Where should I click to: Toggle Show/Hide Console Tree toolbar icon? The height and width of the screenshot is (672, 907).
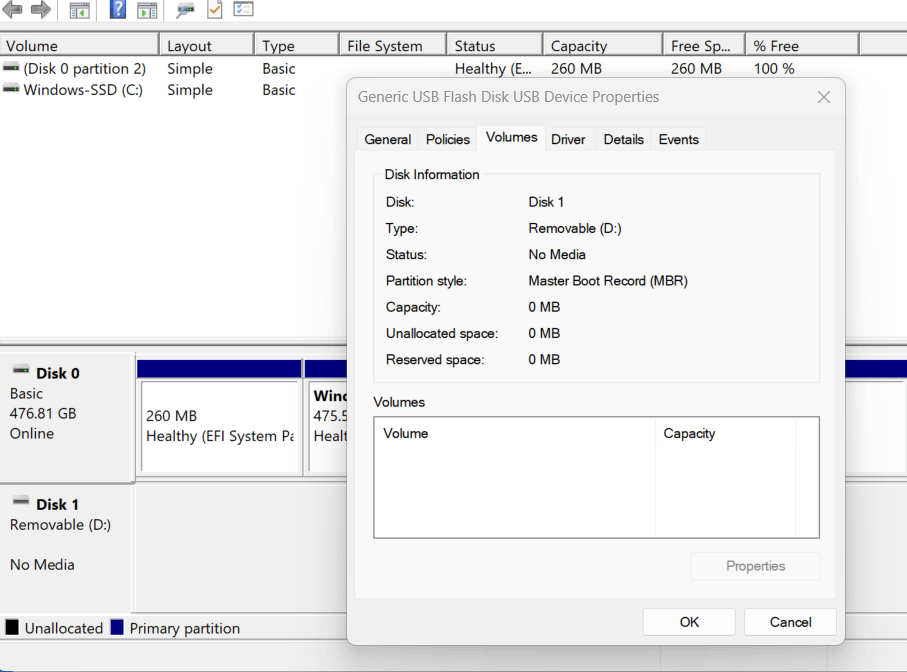coord(79,10)
